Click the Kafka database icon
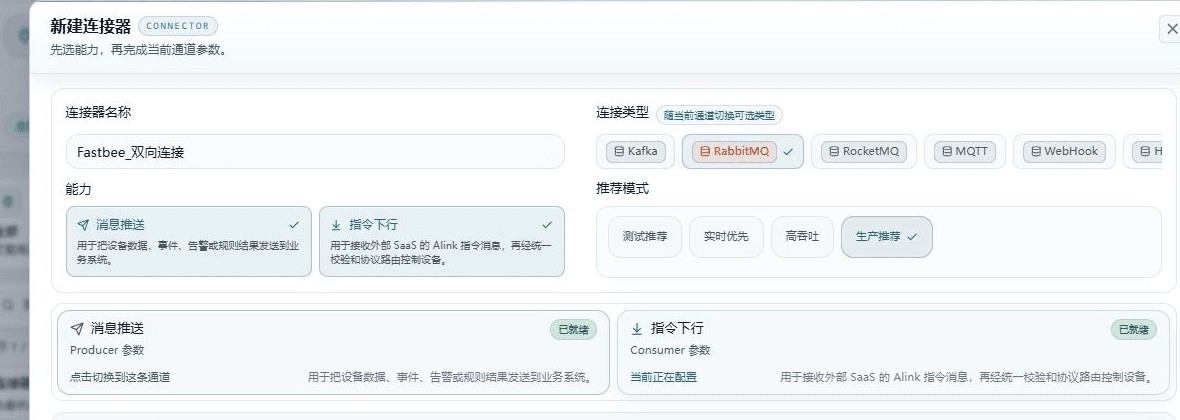The width and height of the screenshot is (1180, 420). (x=620, y=151)
